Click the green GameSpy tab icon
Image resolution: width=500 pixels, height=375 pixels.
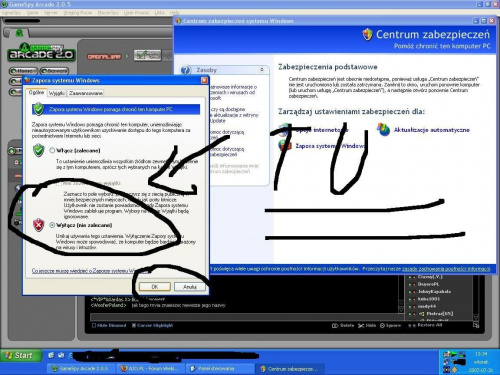pos(19,33)
